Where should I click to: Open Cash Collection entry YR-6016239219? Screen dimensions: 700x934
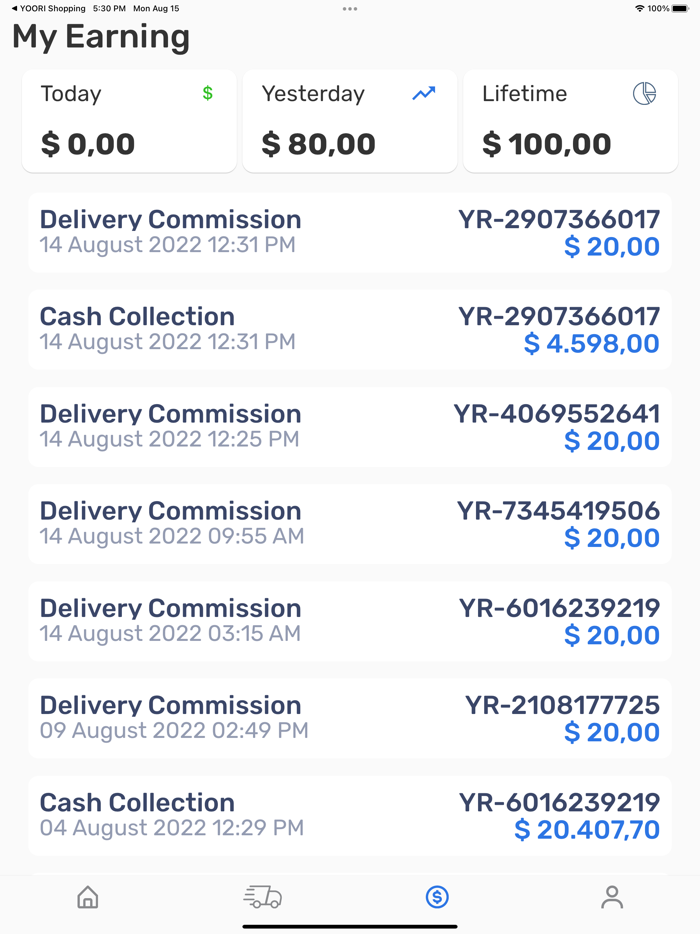pyautogui.click(x=349, y=814)
